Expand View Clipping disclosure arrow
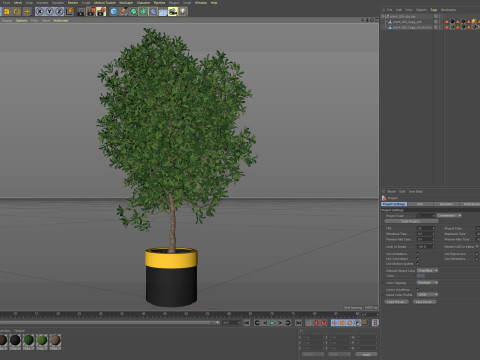Screen dimensions: 480x360 pos(383,283)
